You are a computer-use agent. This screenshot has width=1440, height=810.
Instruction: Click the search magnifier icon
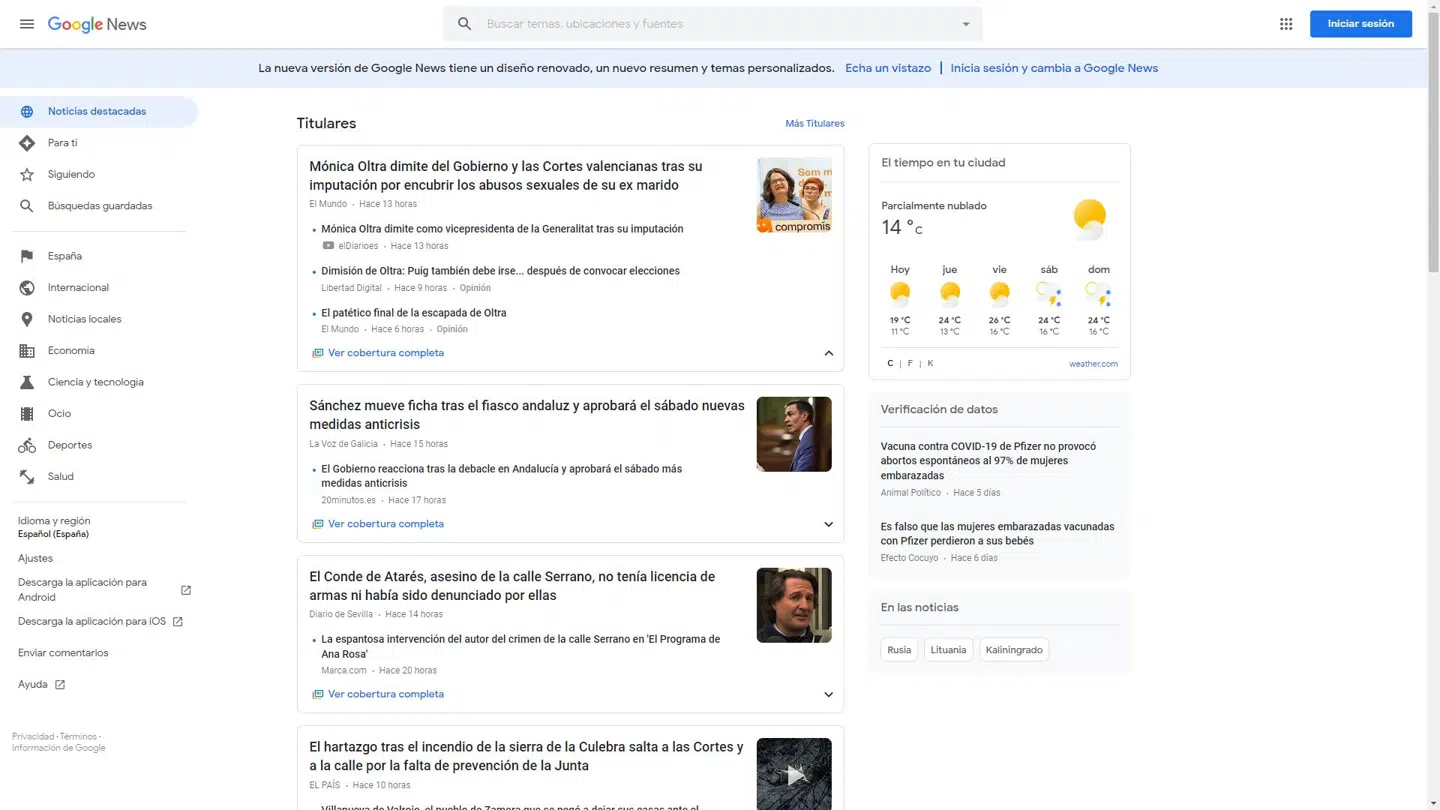click(x=464, y=23)
